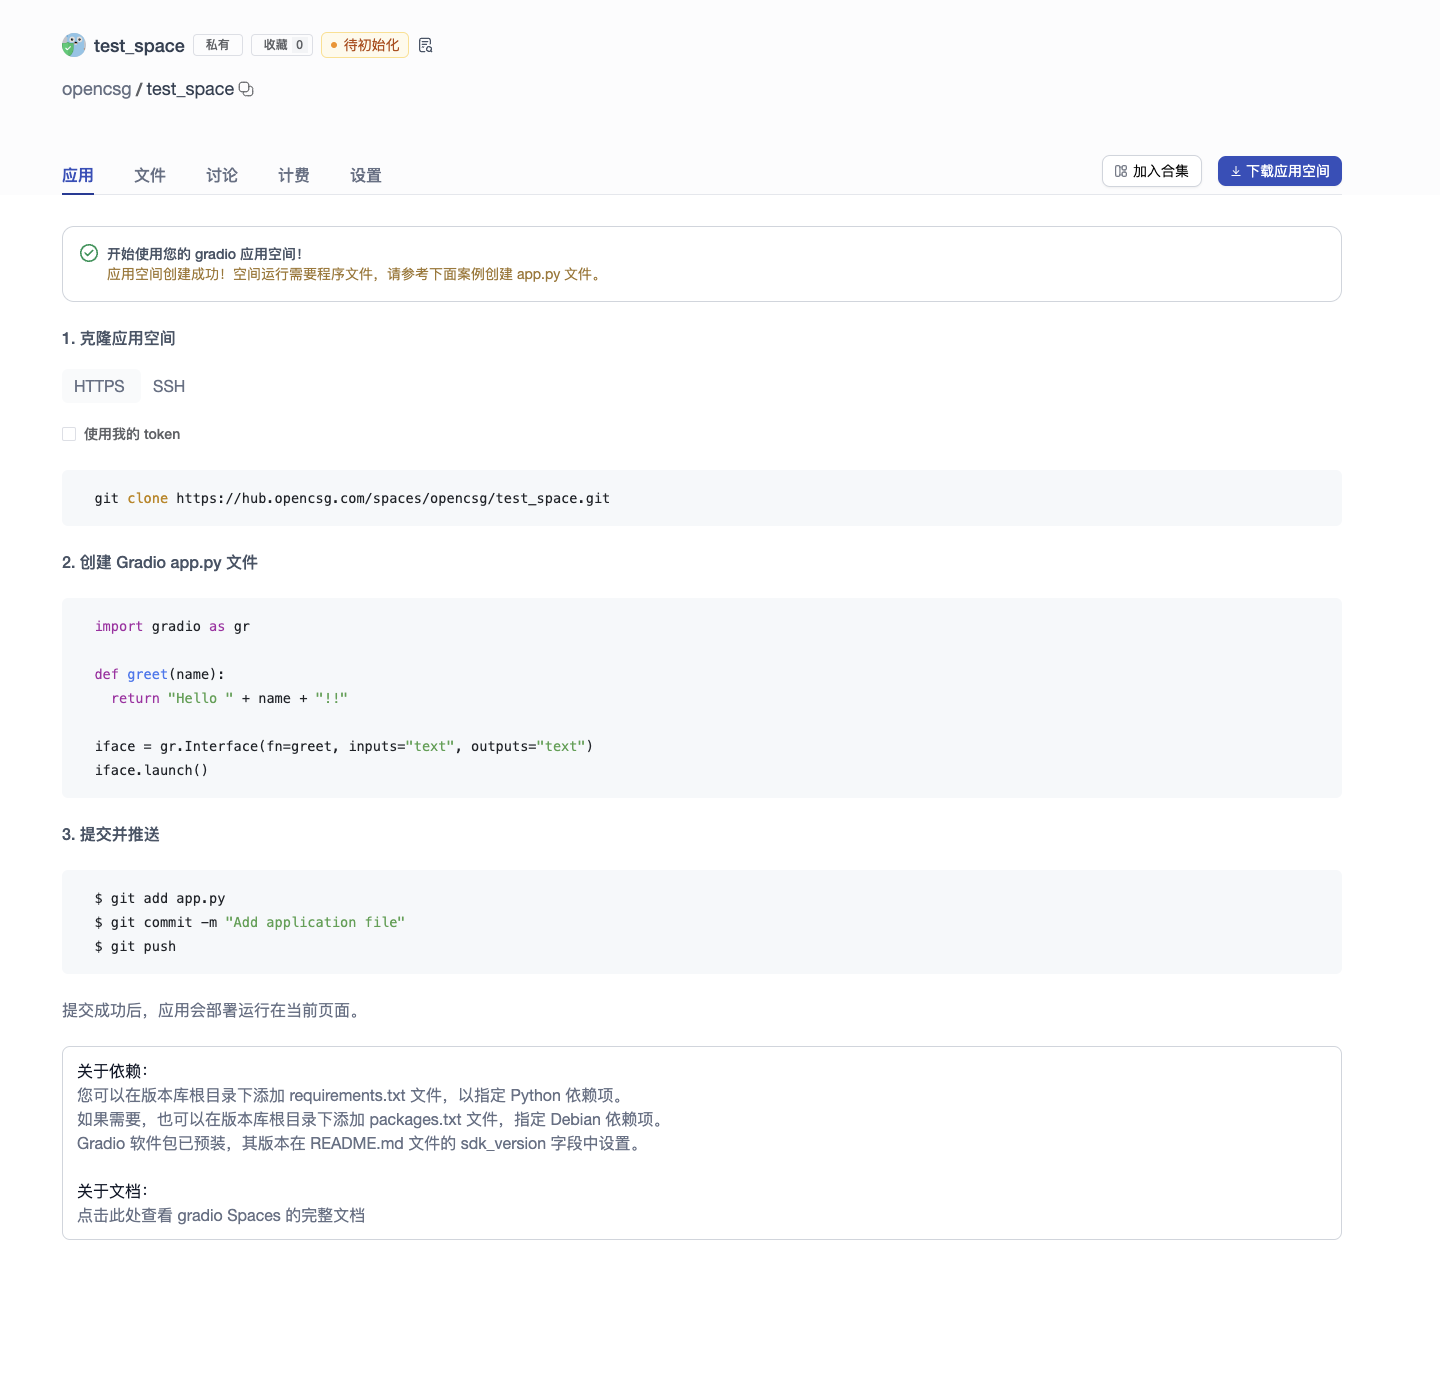
Task: Go to the 计费 tab
Action: (x=294, y=175)
